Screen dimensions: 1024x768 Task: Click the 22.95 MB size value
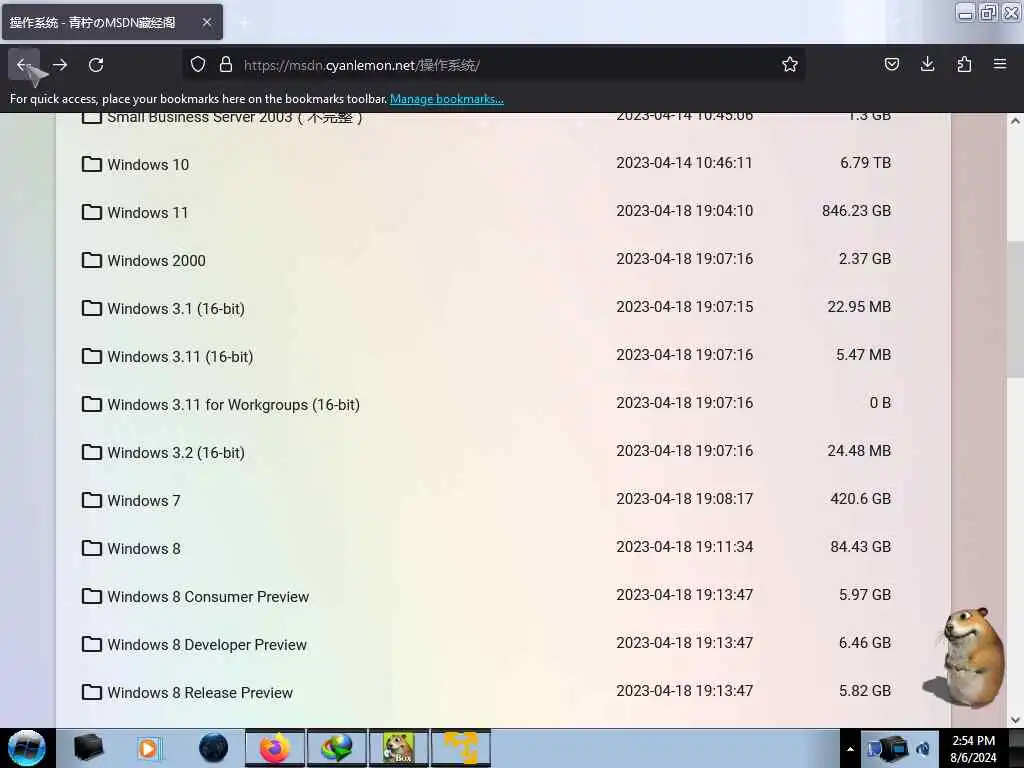(x=859, y=307)
